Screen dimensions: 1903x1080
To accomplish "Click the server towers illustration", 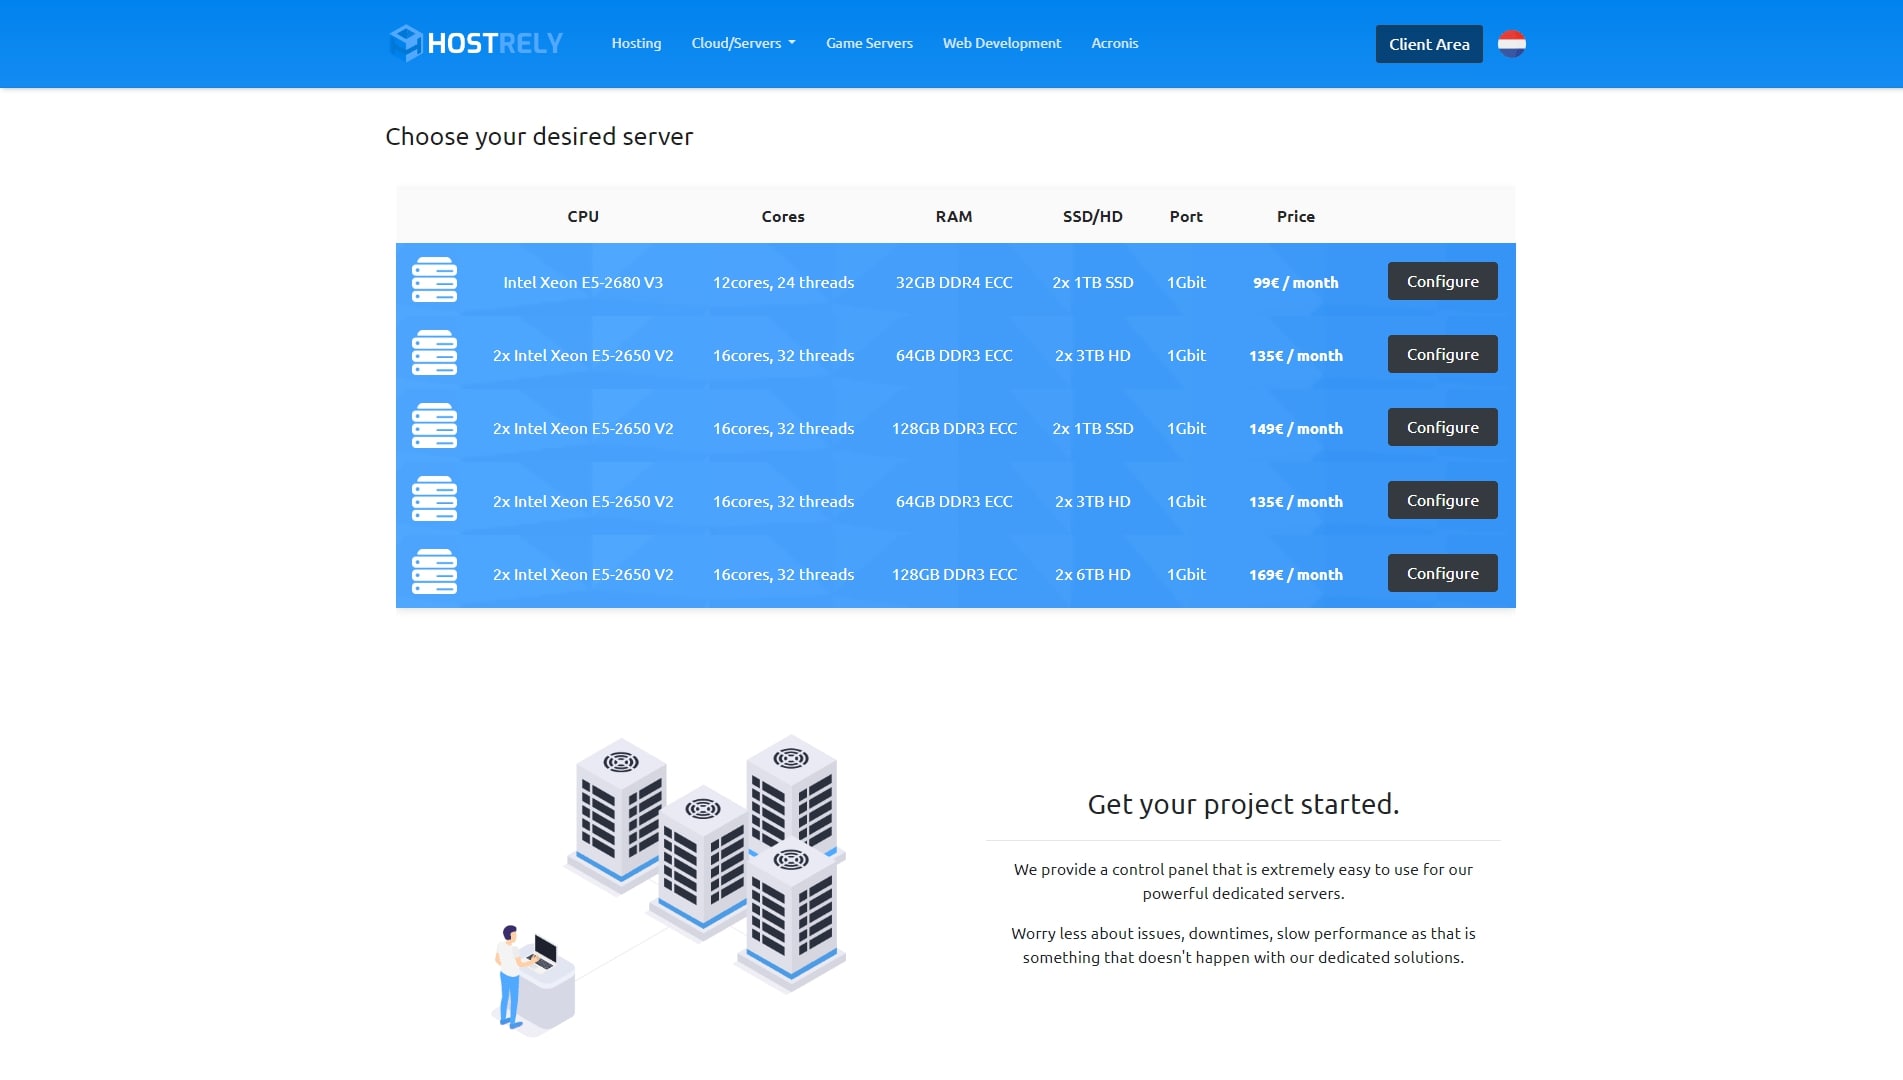I will [705, 865].
